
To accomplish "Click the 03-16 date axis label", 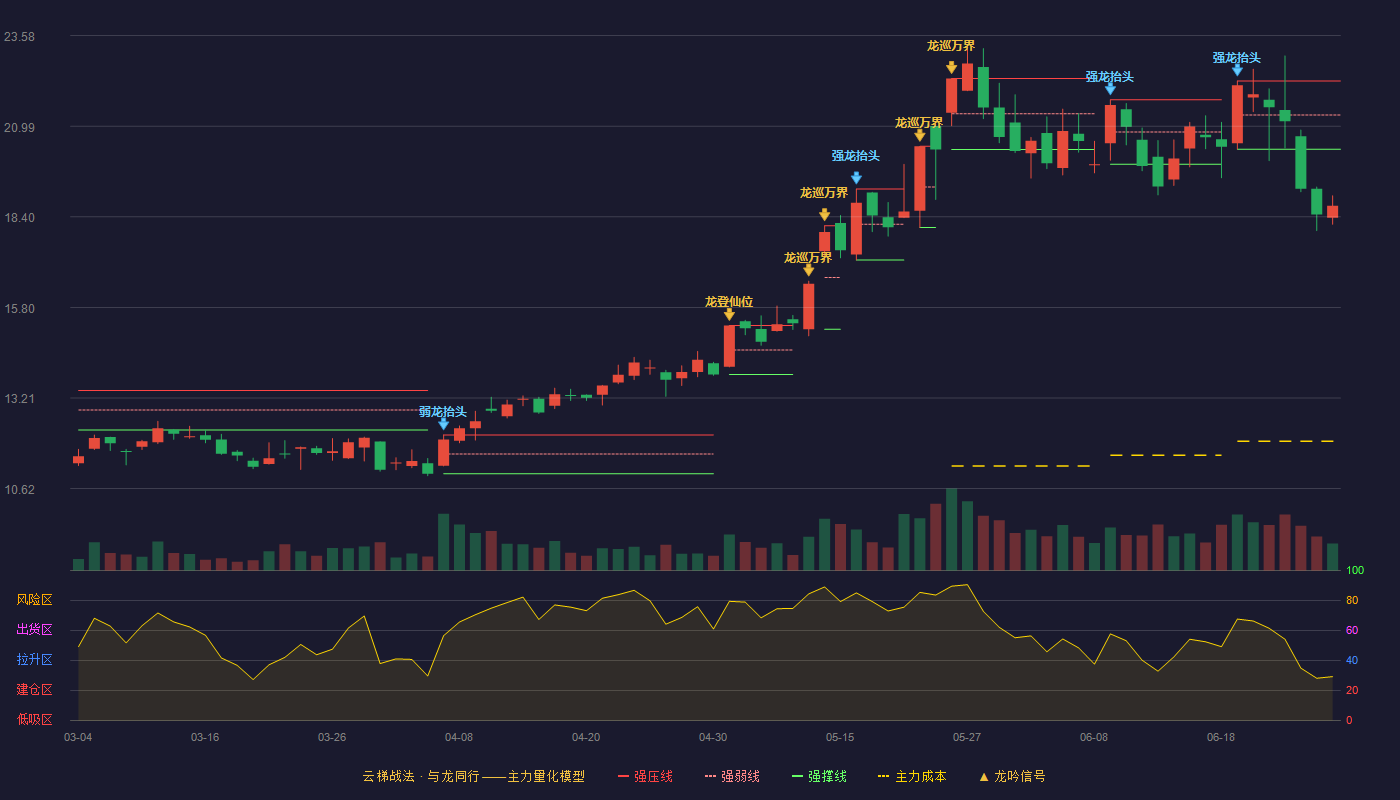I will coord(205,737).
